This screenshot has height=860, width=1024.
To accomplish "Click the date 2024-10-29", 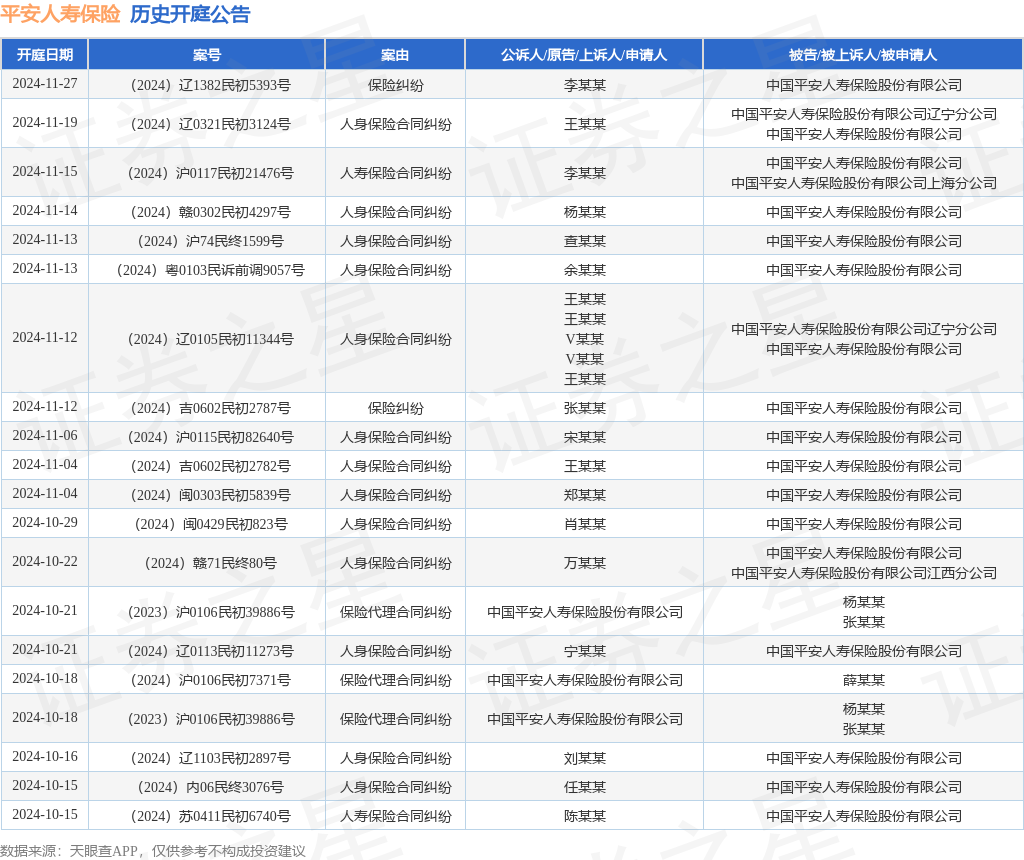I will click(x=44, y=522).
